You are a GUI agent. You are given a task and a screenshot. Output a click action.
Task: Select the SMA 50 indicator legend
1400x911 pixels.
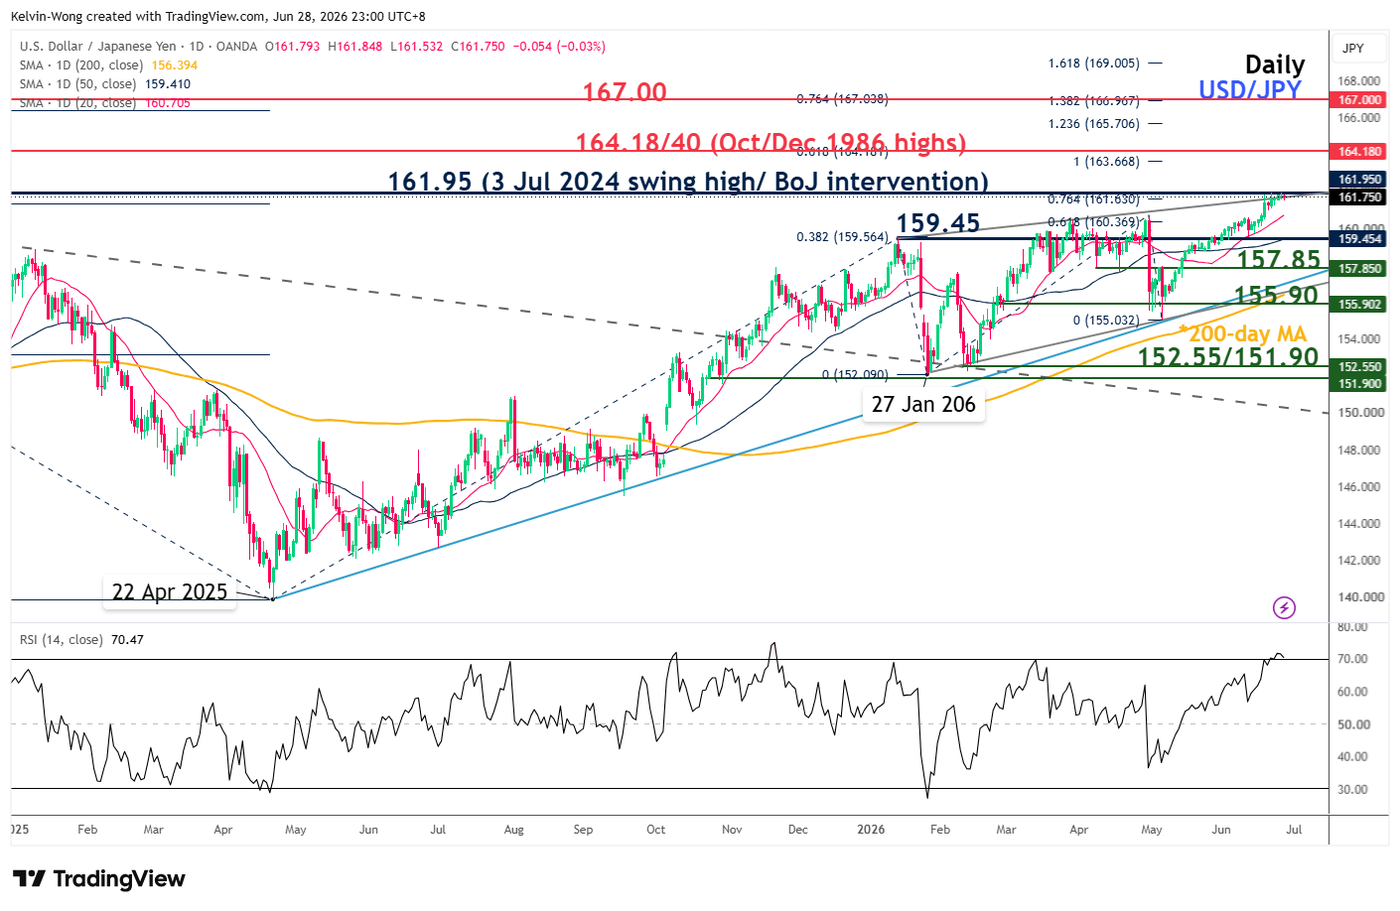[105, 84]
